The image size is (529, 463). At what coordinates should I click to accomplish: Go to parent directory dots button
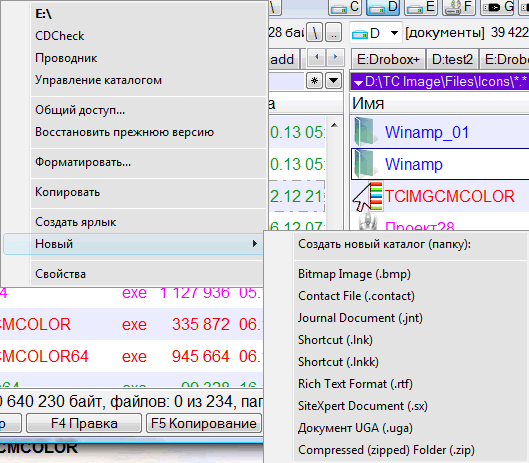coord(334,33)
